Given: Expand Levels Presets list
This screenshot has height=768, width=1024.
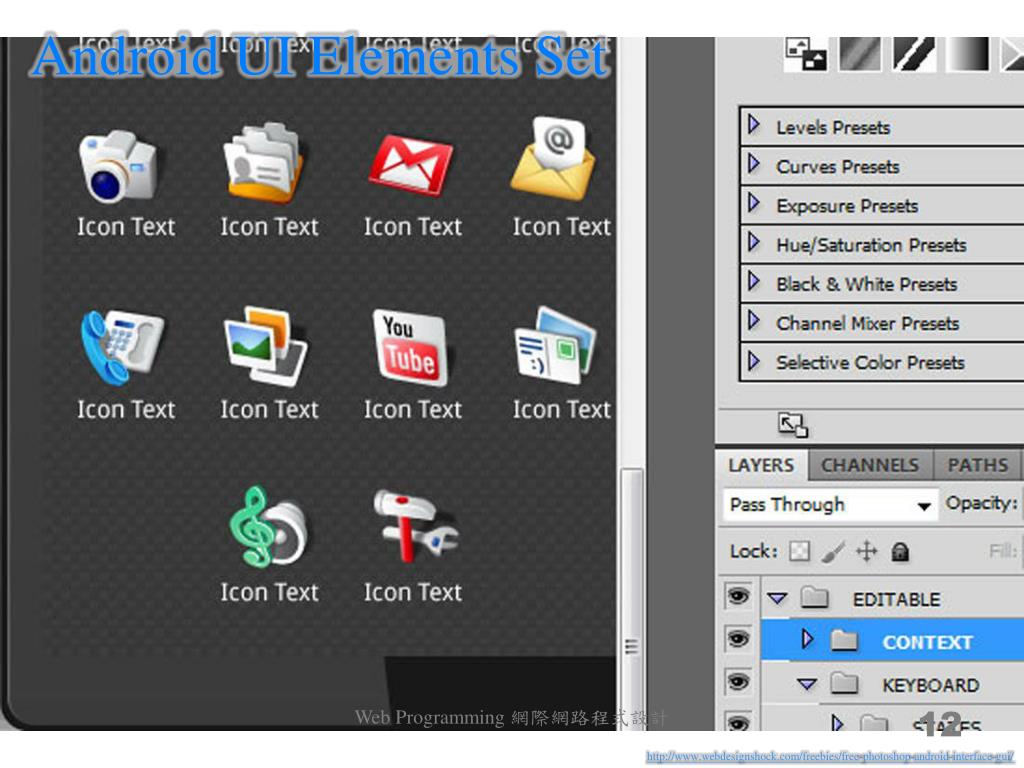Looking at the screenshot, I should 754,124.
